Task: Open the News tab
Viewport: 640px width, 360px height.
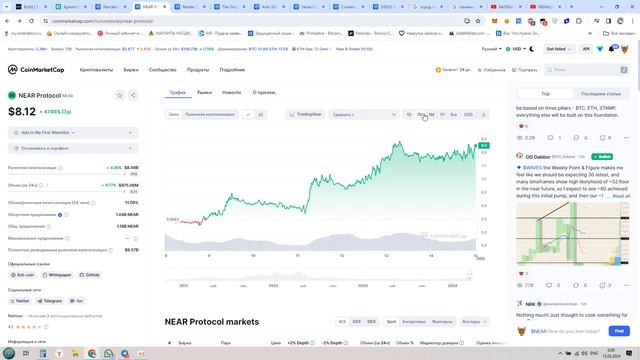Action: pos(231,93)
